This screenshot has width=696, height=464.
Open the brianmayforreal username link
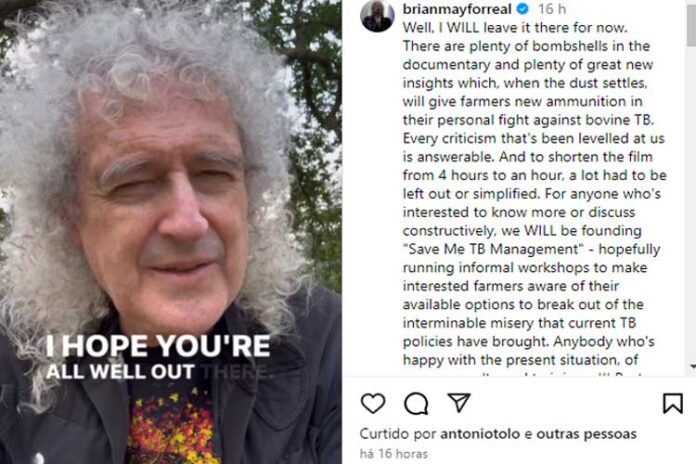[x=457, y=8]
